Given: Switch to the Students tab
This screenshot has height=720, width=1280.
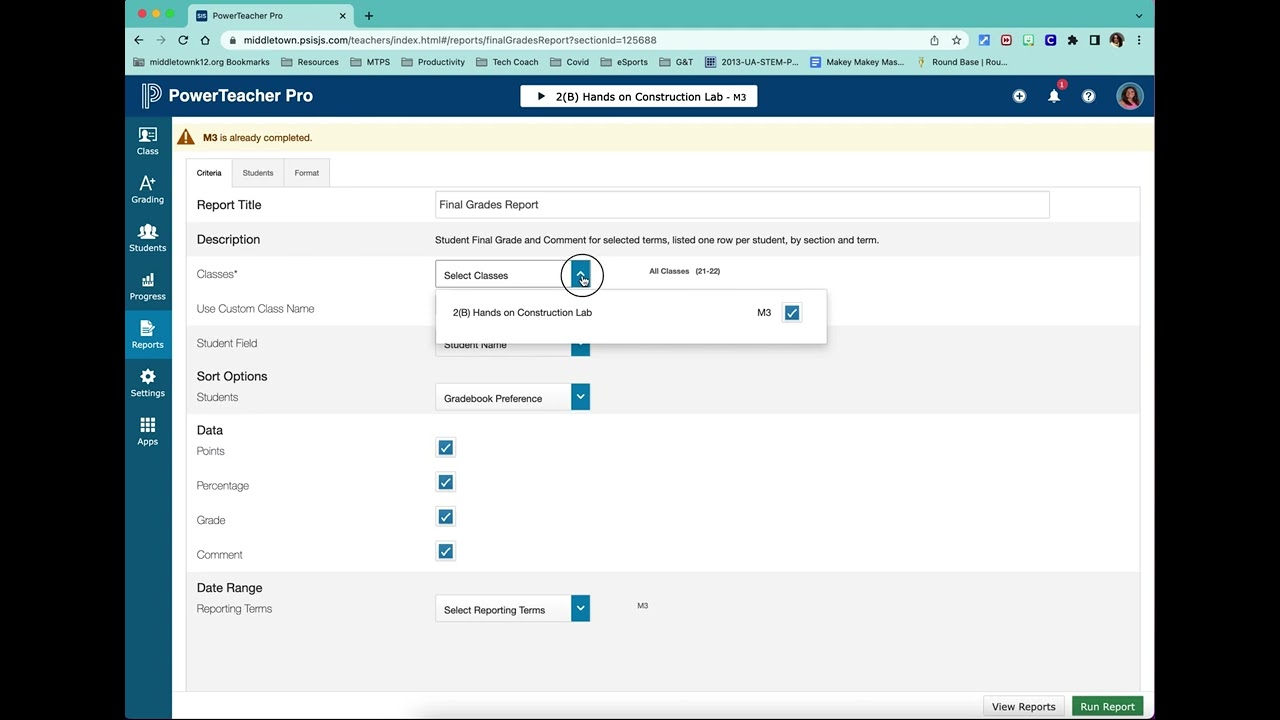Looking at the screenshot, I should click(x=257, y=173).
